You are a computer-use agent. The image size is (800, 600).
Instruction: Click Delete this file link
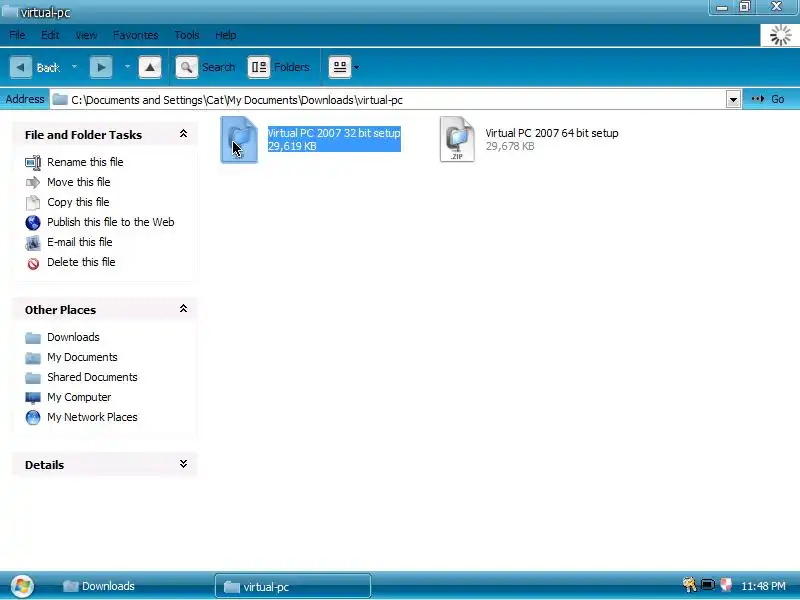[81, 262]
